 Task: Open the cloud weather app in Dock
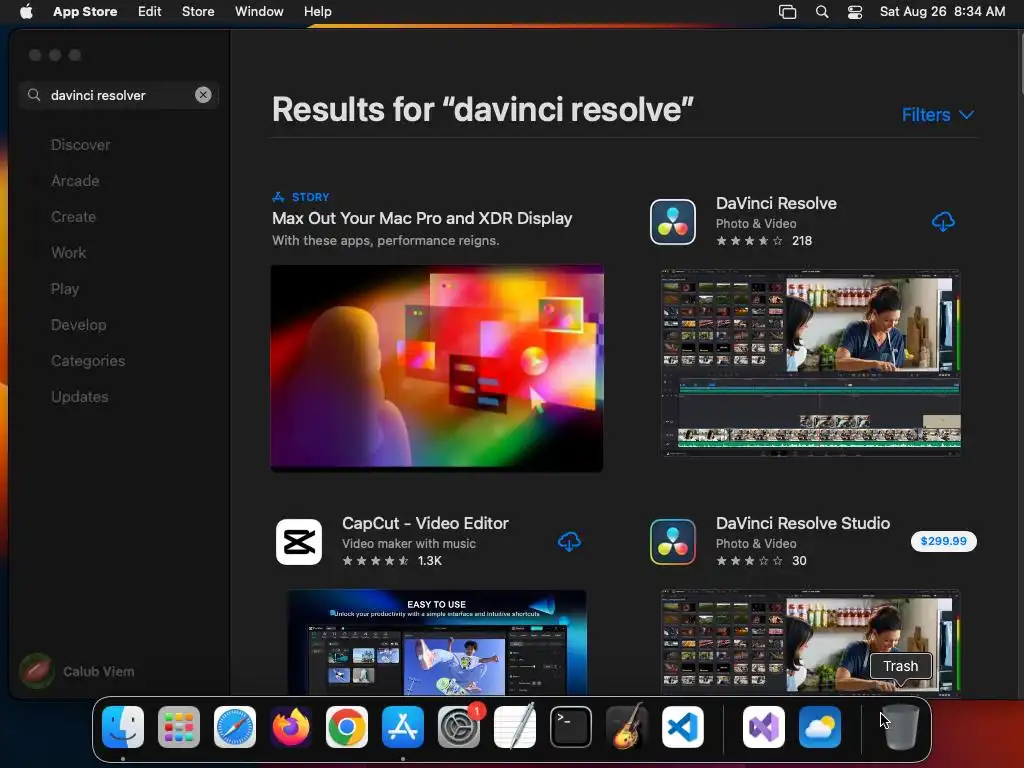820,727
